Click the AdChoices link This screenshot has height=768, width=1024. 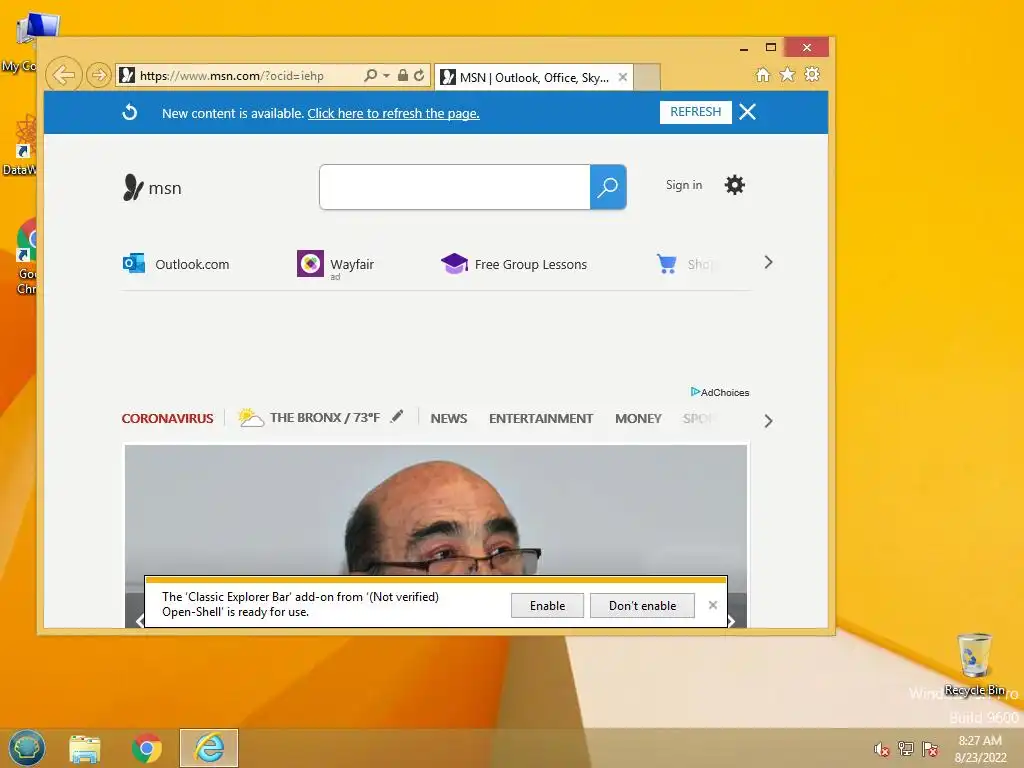[x=720, y=392]
